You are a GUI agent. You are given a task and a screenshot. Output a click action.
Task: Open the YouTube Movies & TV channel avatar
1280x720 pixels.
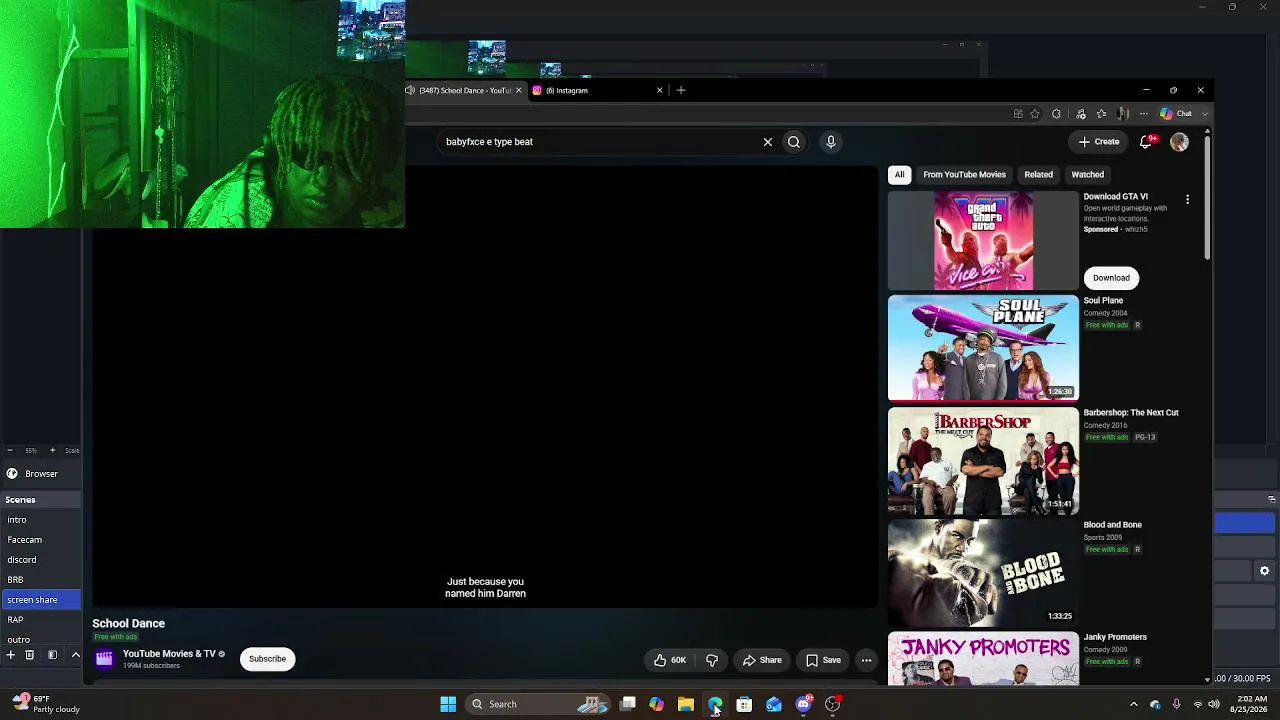coord(104,658)
